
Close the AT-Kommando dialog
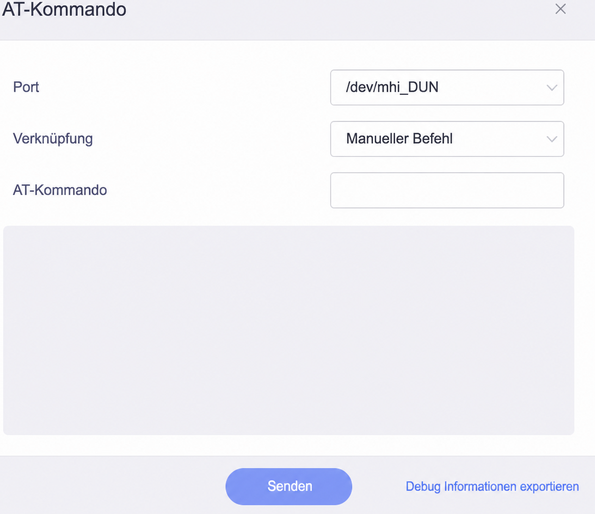(x=560, y=9)
